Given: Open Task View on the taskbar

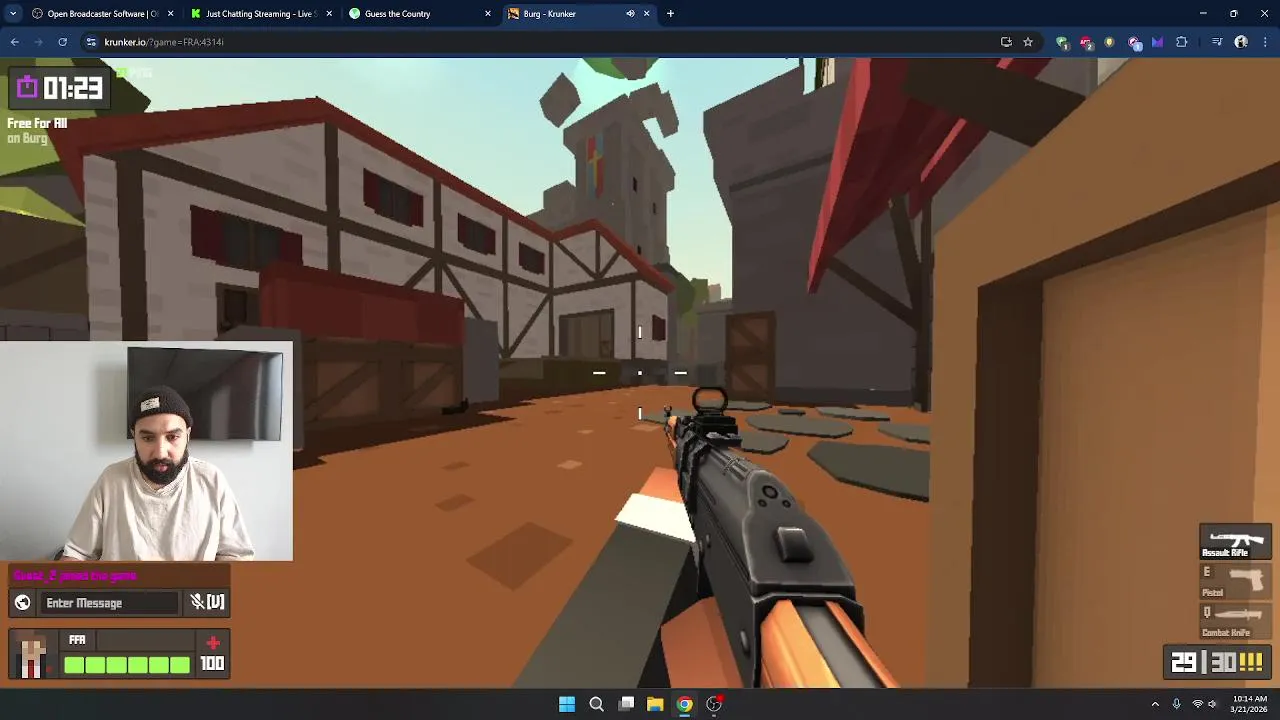Looking at the screenshot, I should click(626, 704).
